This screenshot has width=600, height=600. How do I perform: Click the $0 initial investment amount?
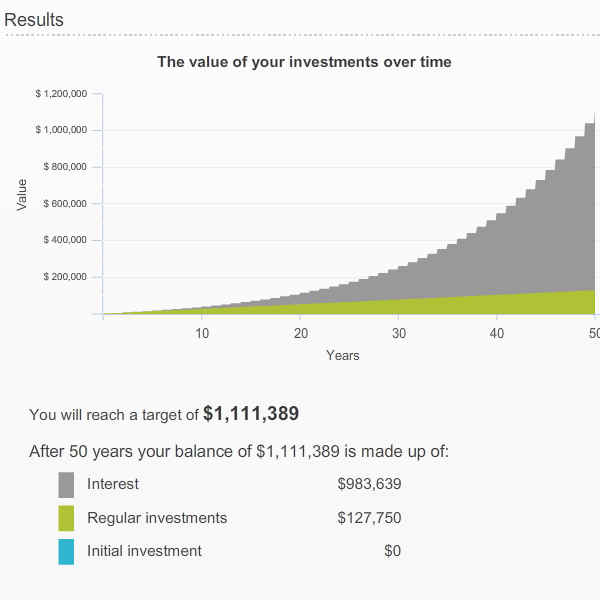[393, 551]
